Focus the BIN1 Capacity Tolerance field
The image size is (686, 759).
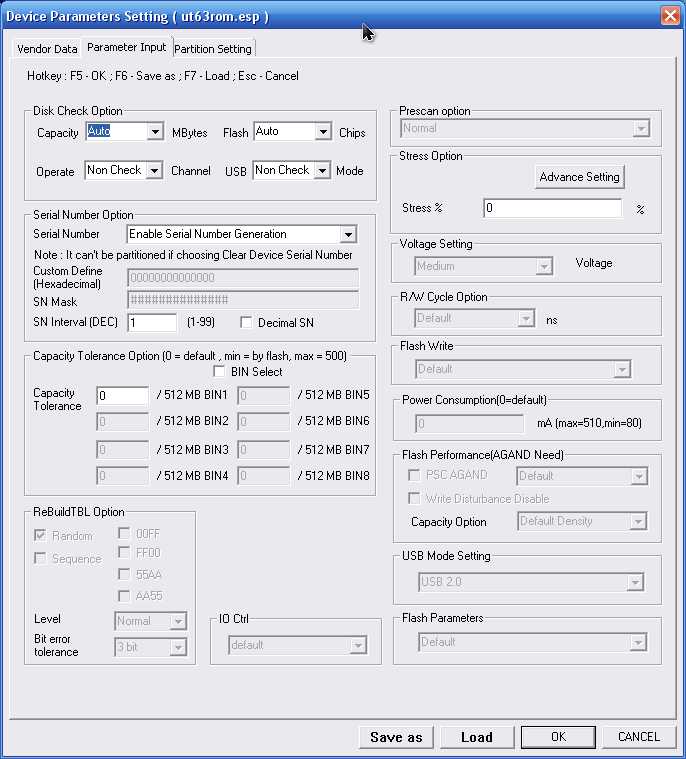(x=122, y=395)
